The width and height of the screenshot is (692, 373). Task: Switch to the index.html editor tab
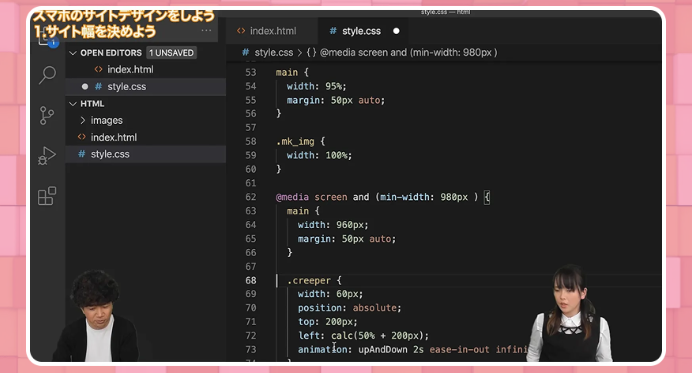pos(273,31)
